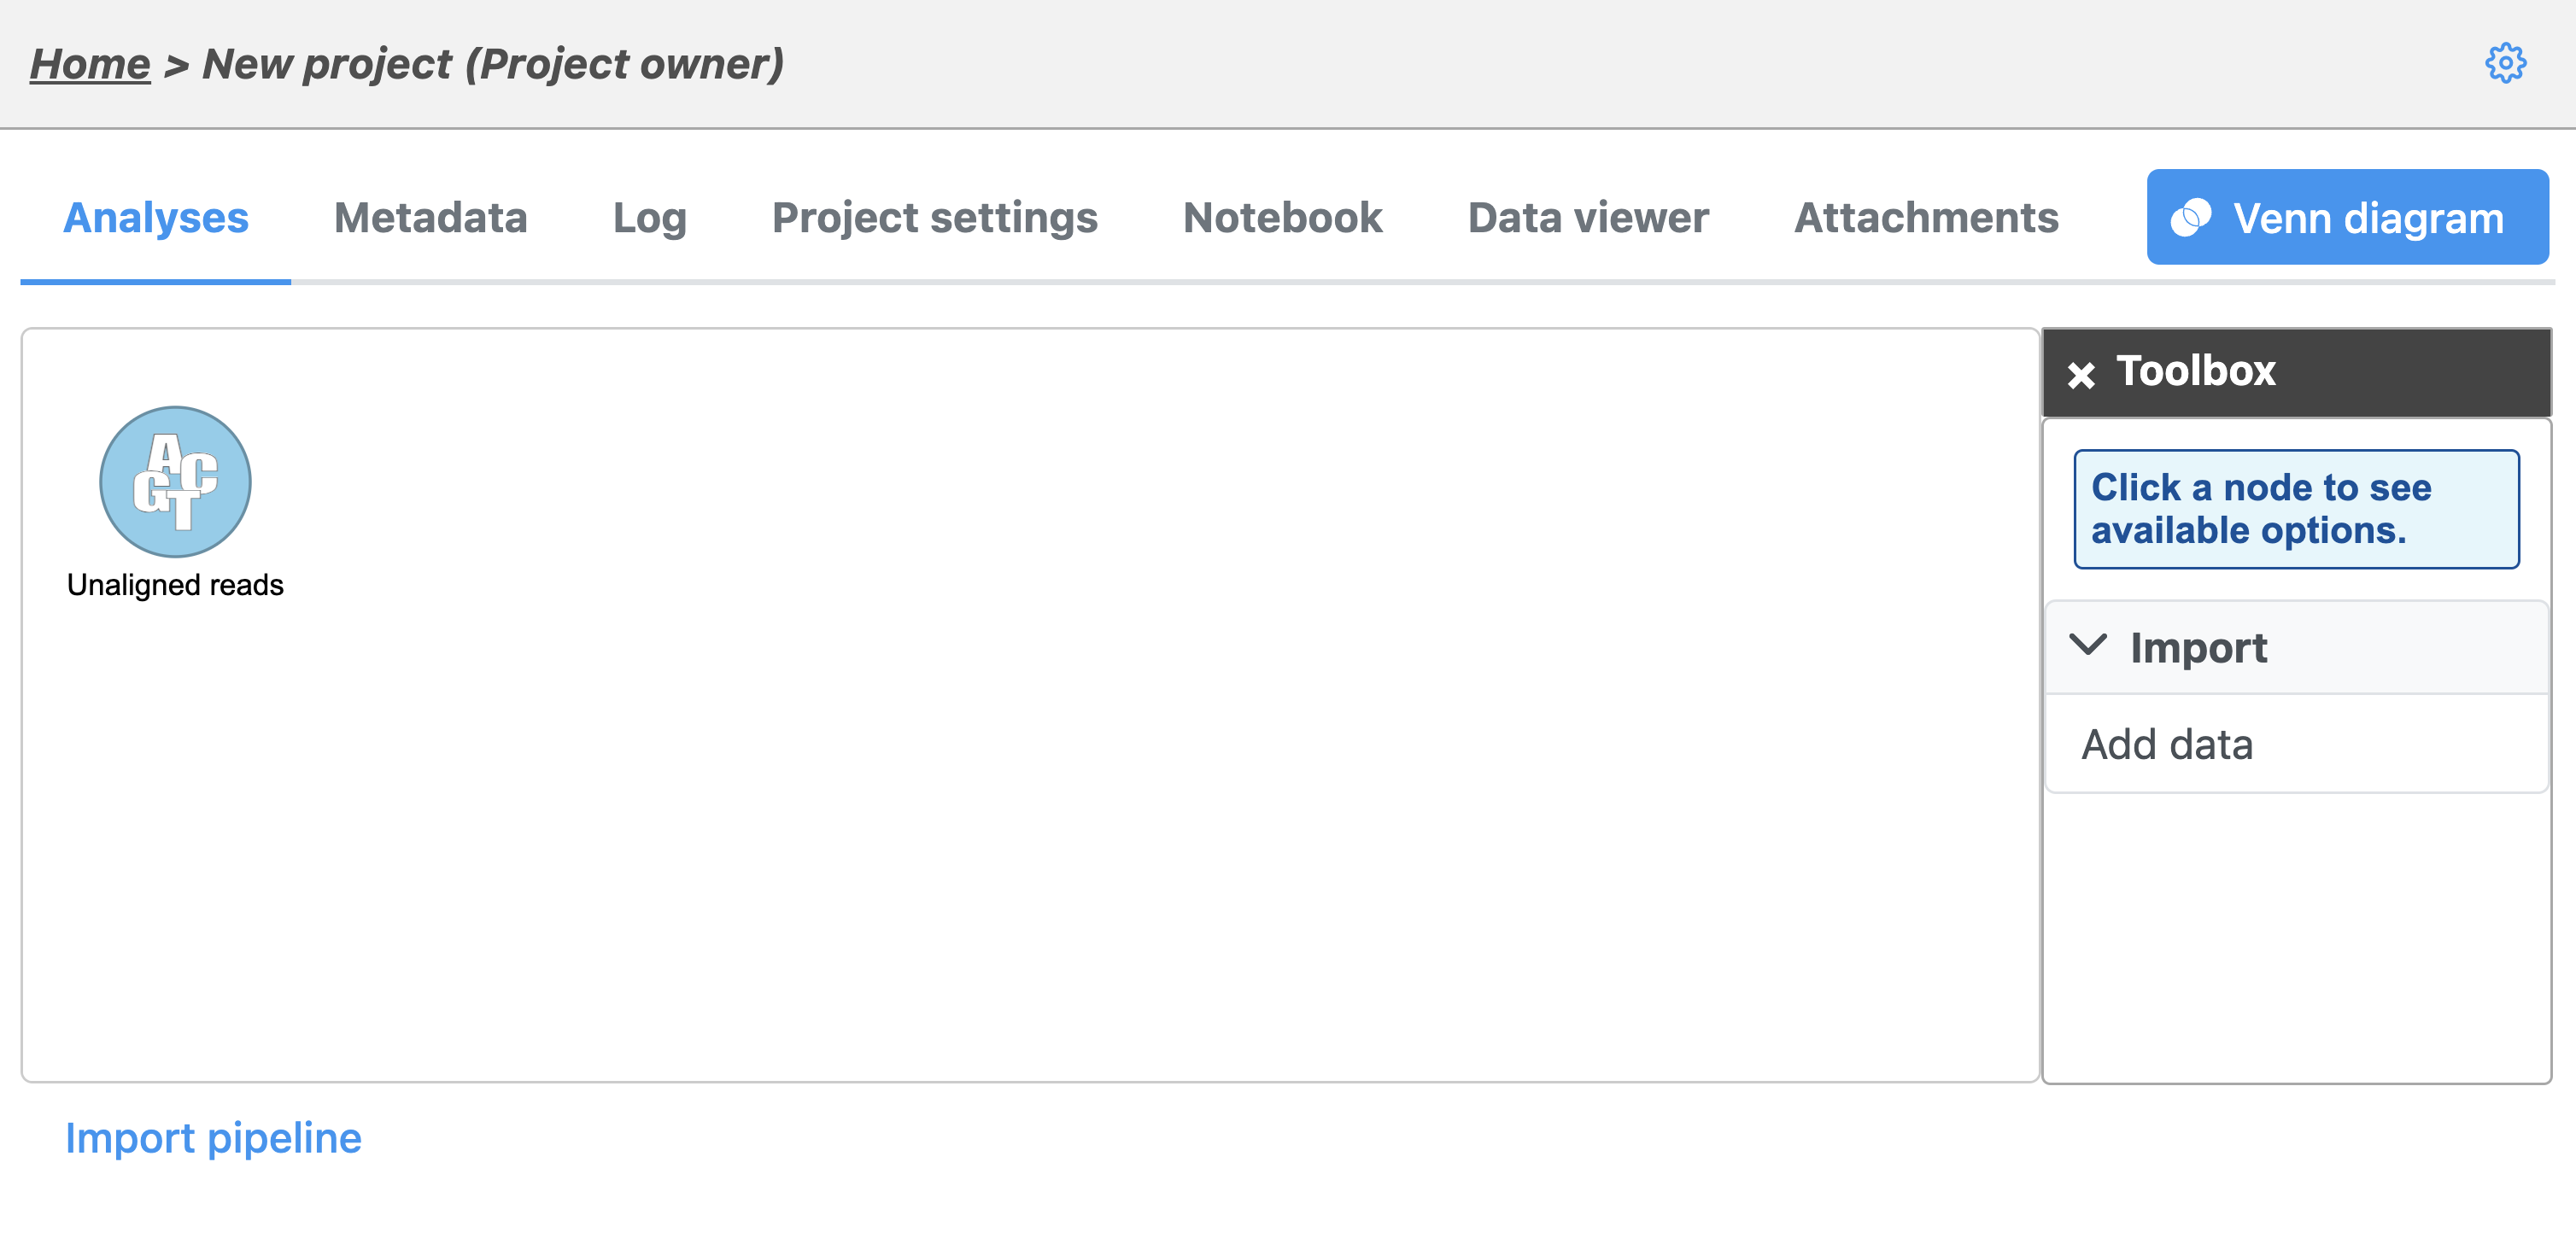2576x1238 pixels.
Task: Click the Import section header label
Action: point(2198,647)
